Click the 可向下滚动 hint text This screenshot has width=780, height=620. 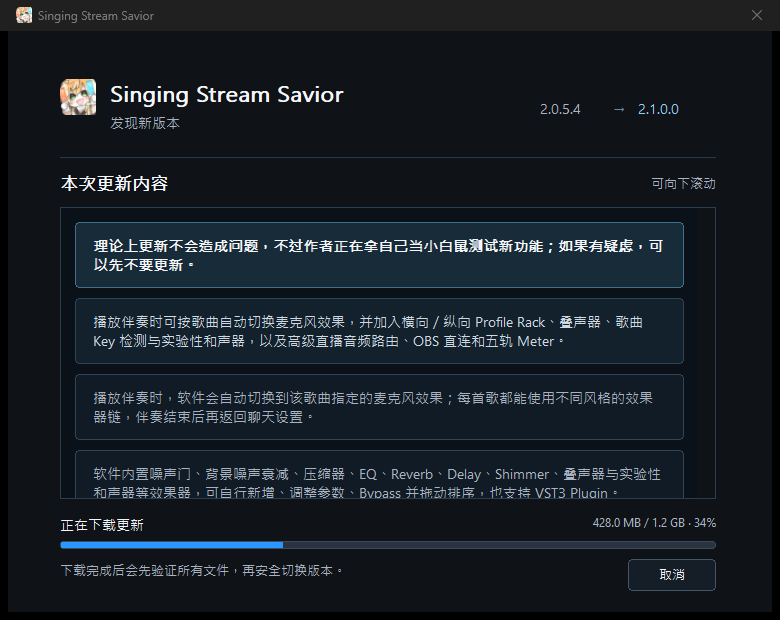point(683,184)
